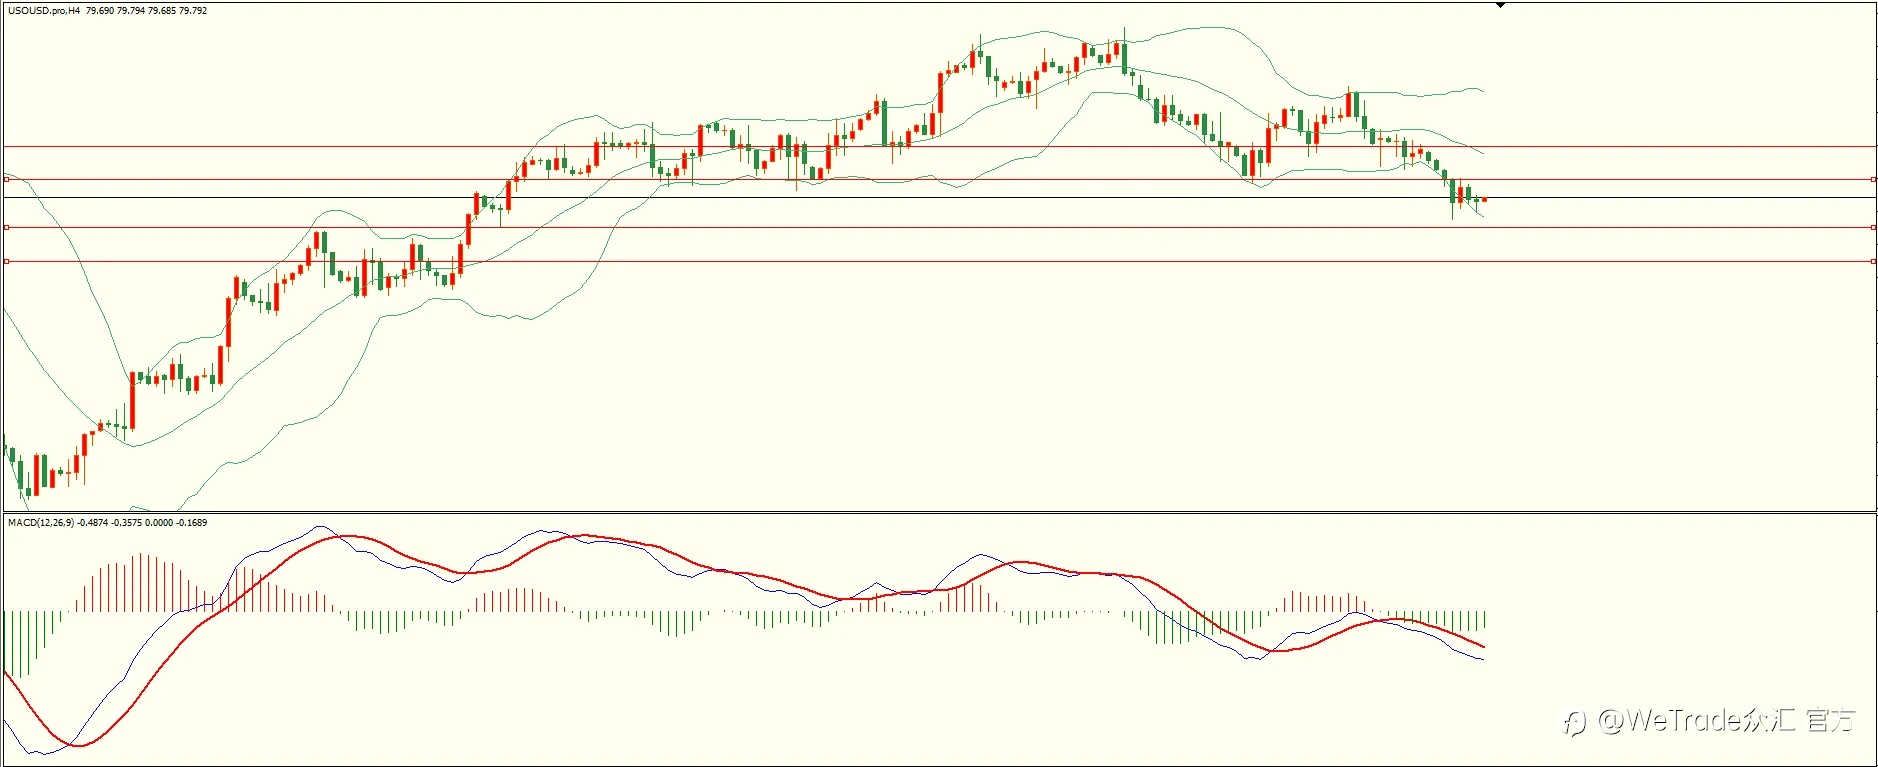Click the latest candlestick on the price chart
Viewport: 1878px width, 767px height.
pyautogui.click(x=1485, y=200)
